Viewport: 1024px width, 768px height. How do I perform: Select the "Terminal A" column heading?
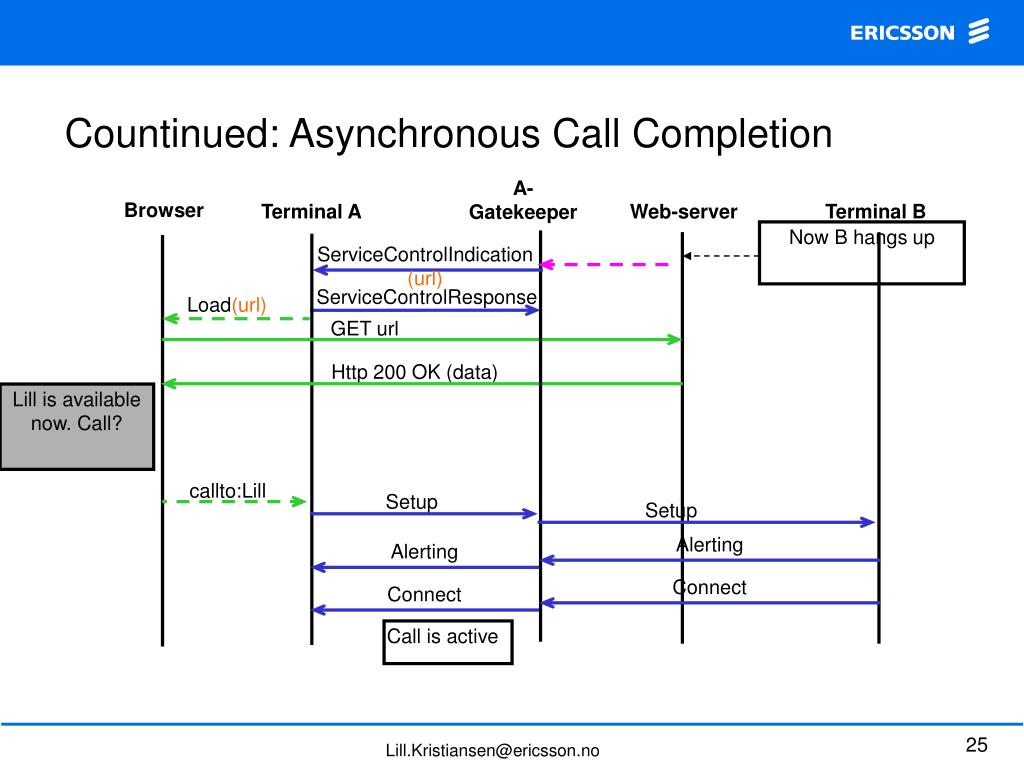311,212
